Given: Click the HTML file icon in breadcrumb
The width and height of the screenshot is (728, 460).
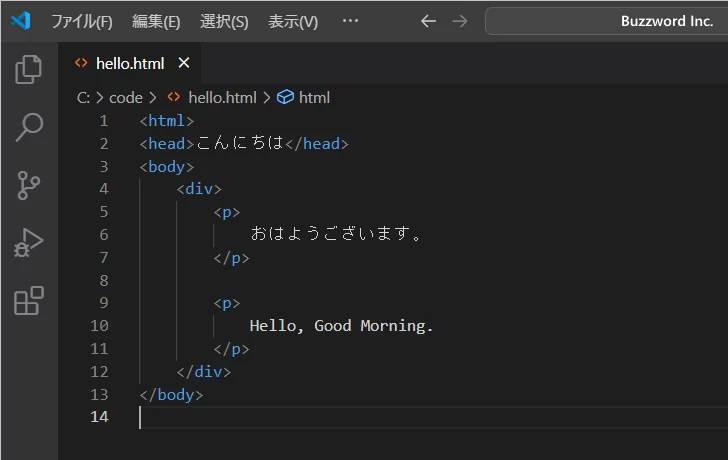Looking at the screenshot, I should 174,97.
